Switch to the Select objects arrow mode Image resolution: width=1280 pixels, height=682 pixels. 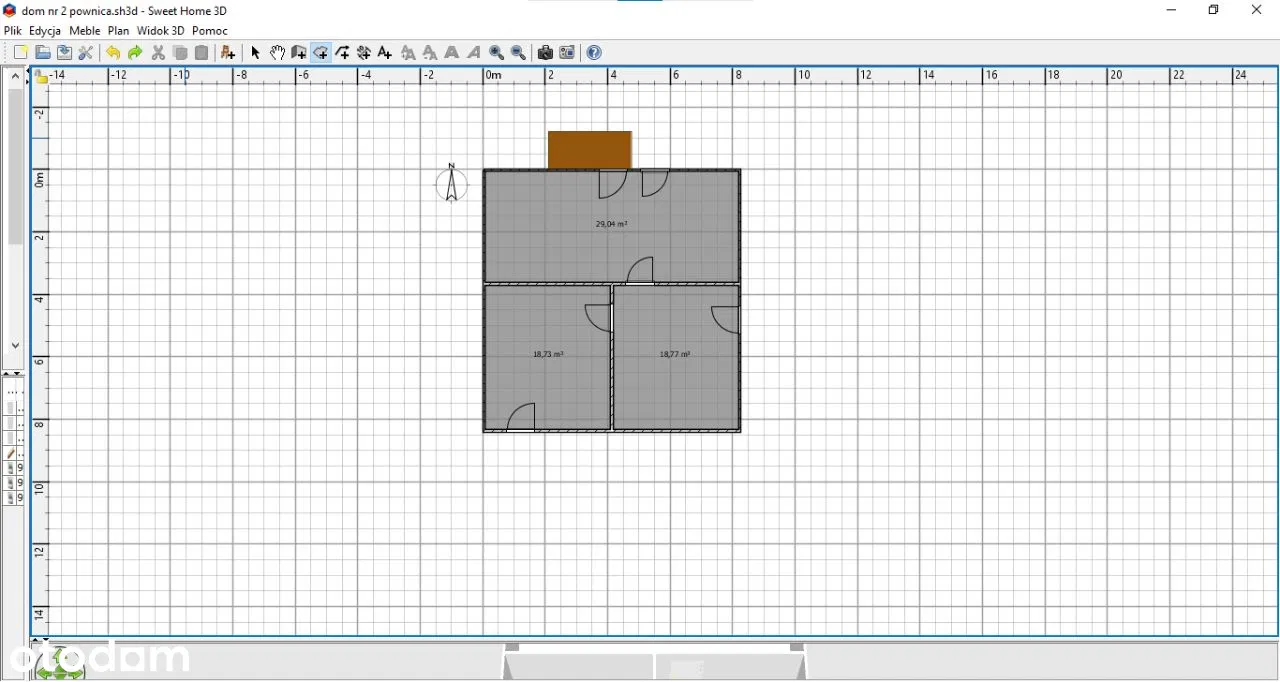255,53
